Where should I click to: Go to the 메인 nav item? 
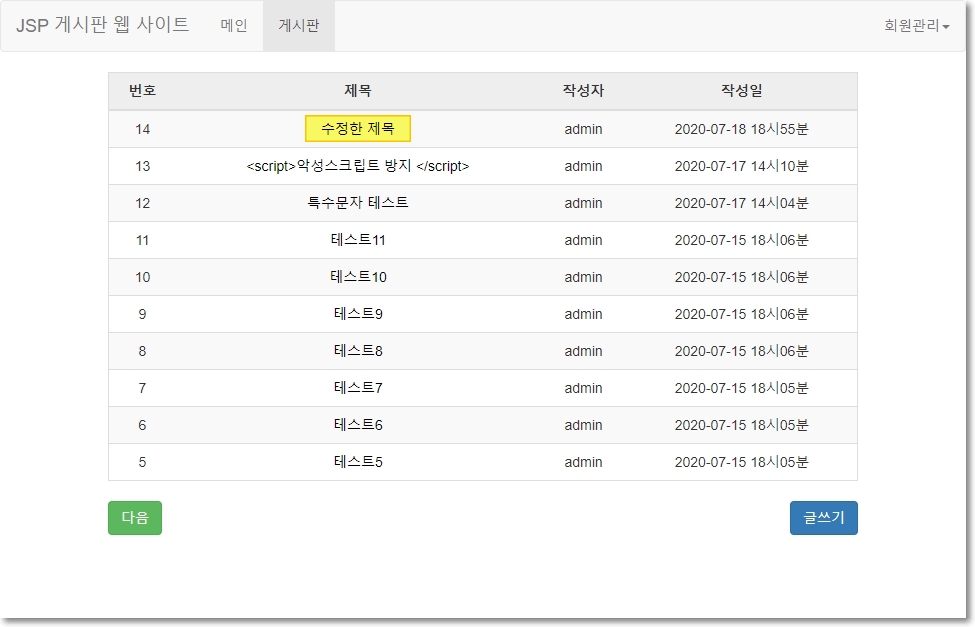point(234,26)
